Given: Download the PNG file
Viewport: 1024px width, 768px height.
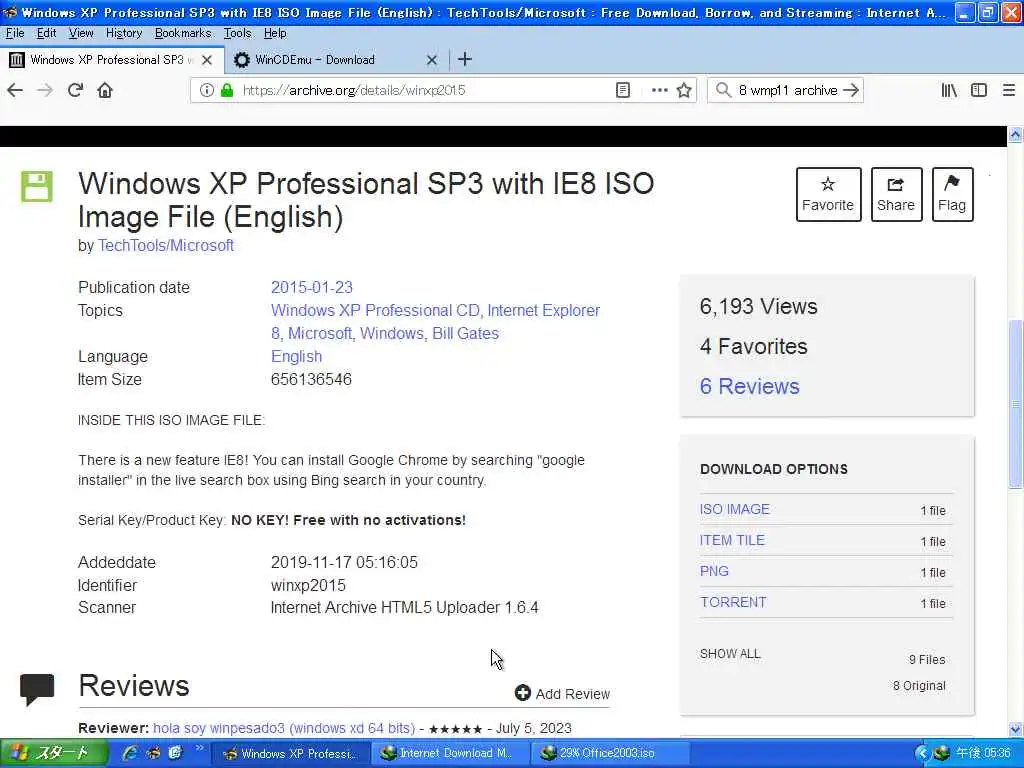Looking at the screenshot, I should point(714,571).
